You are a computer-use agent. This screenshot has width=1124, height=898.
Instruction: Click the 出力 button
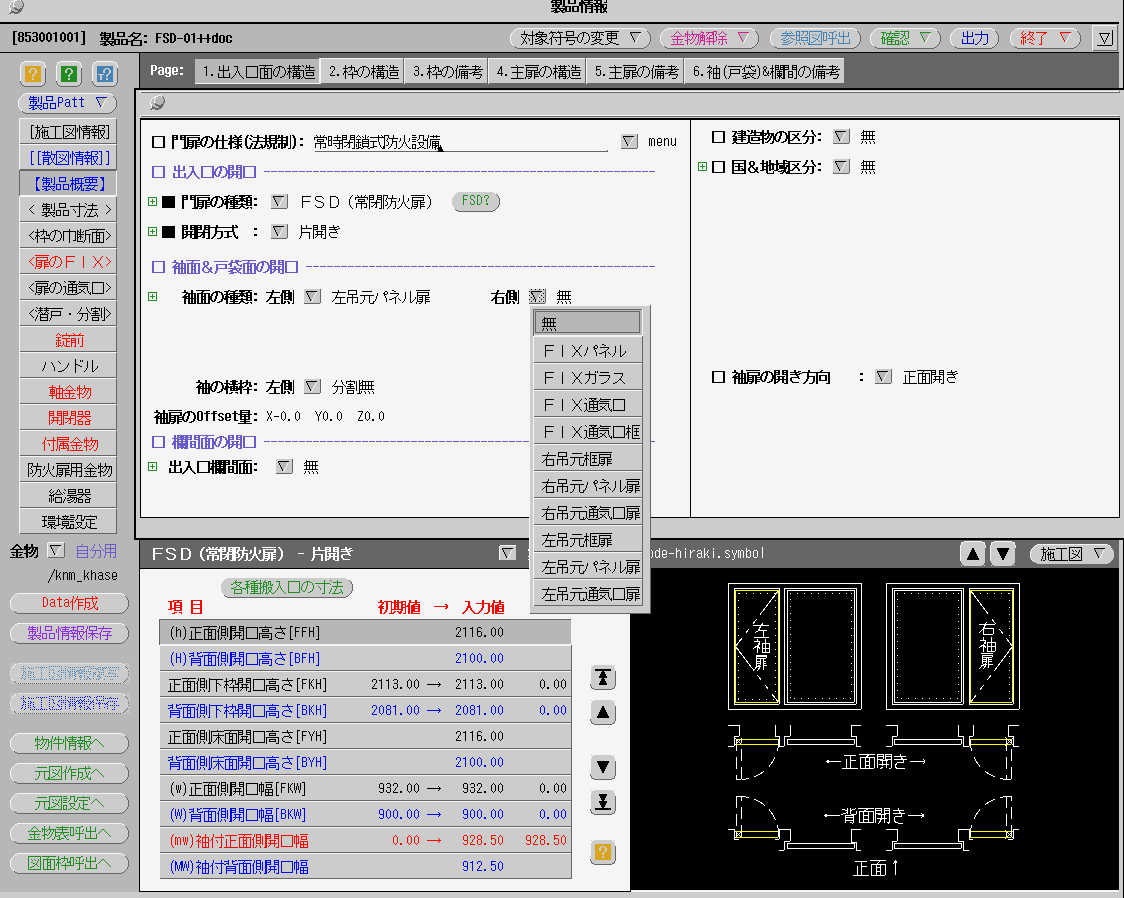click(974, 38)
